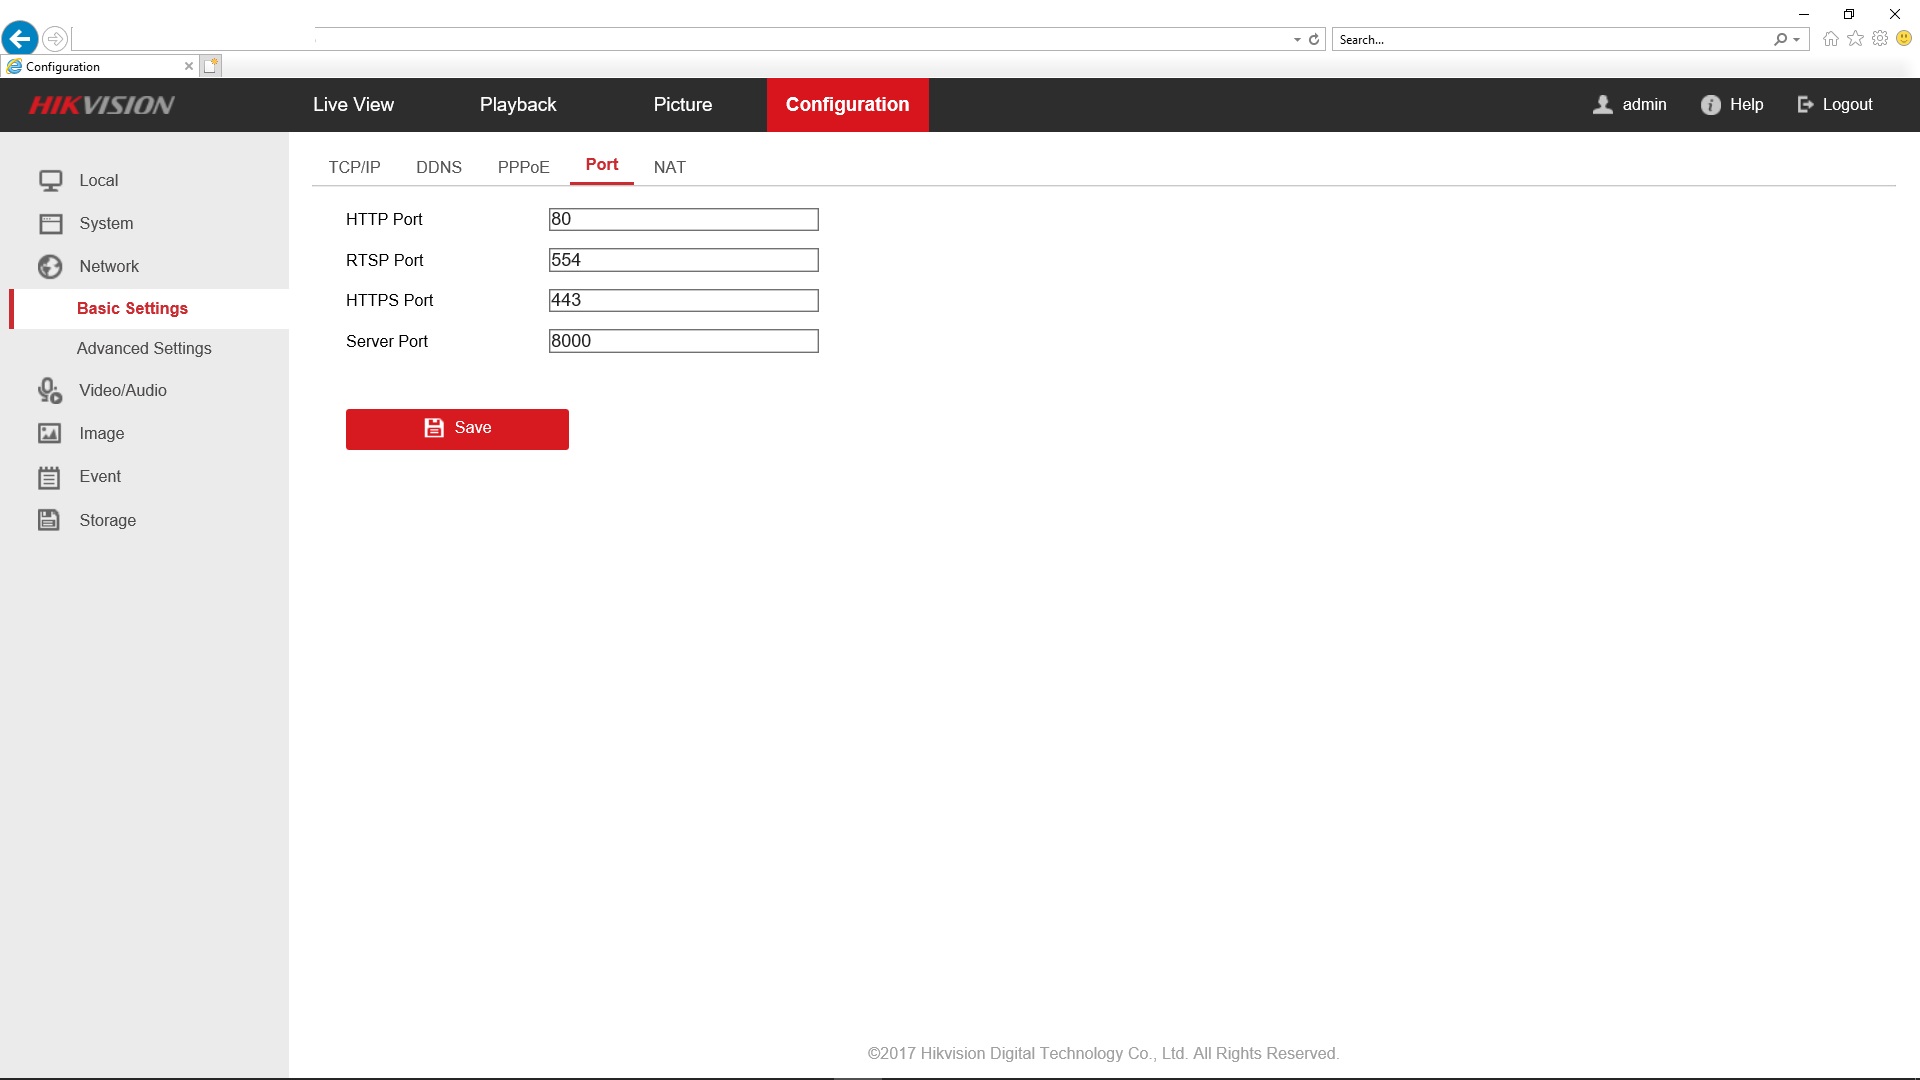Open the NAT tab

coord(669,167)
